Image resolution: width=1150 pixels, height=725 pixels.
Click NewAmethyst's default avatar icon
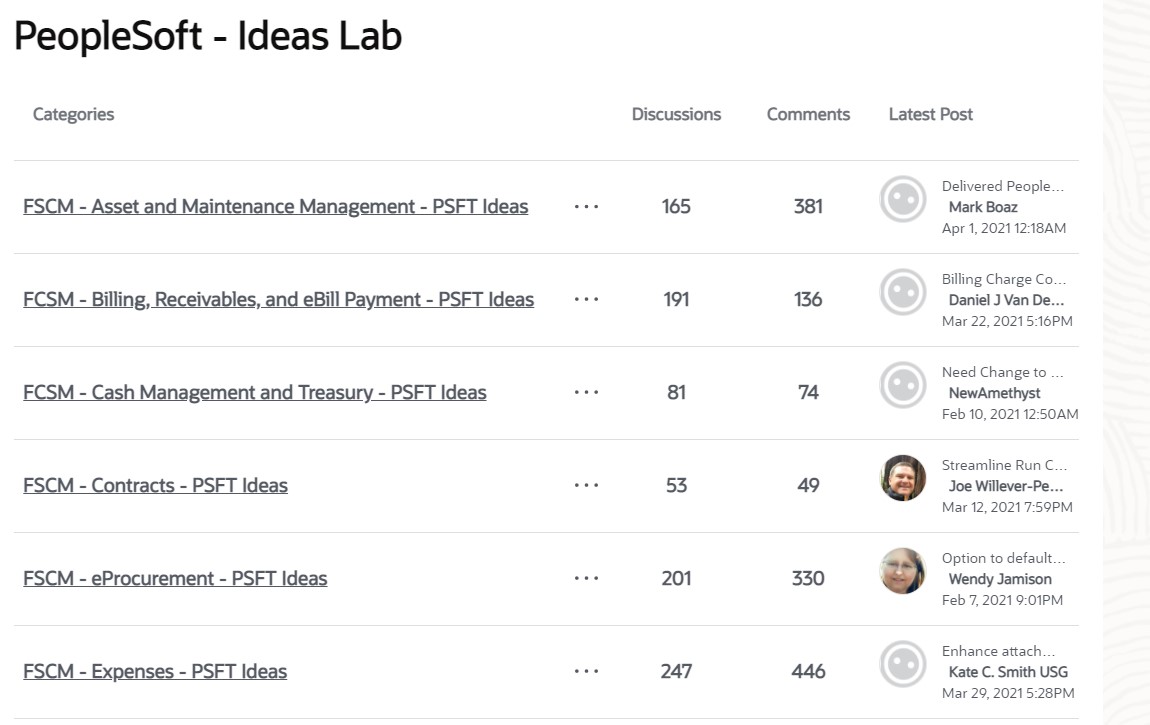pos(903,385)
